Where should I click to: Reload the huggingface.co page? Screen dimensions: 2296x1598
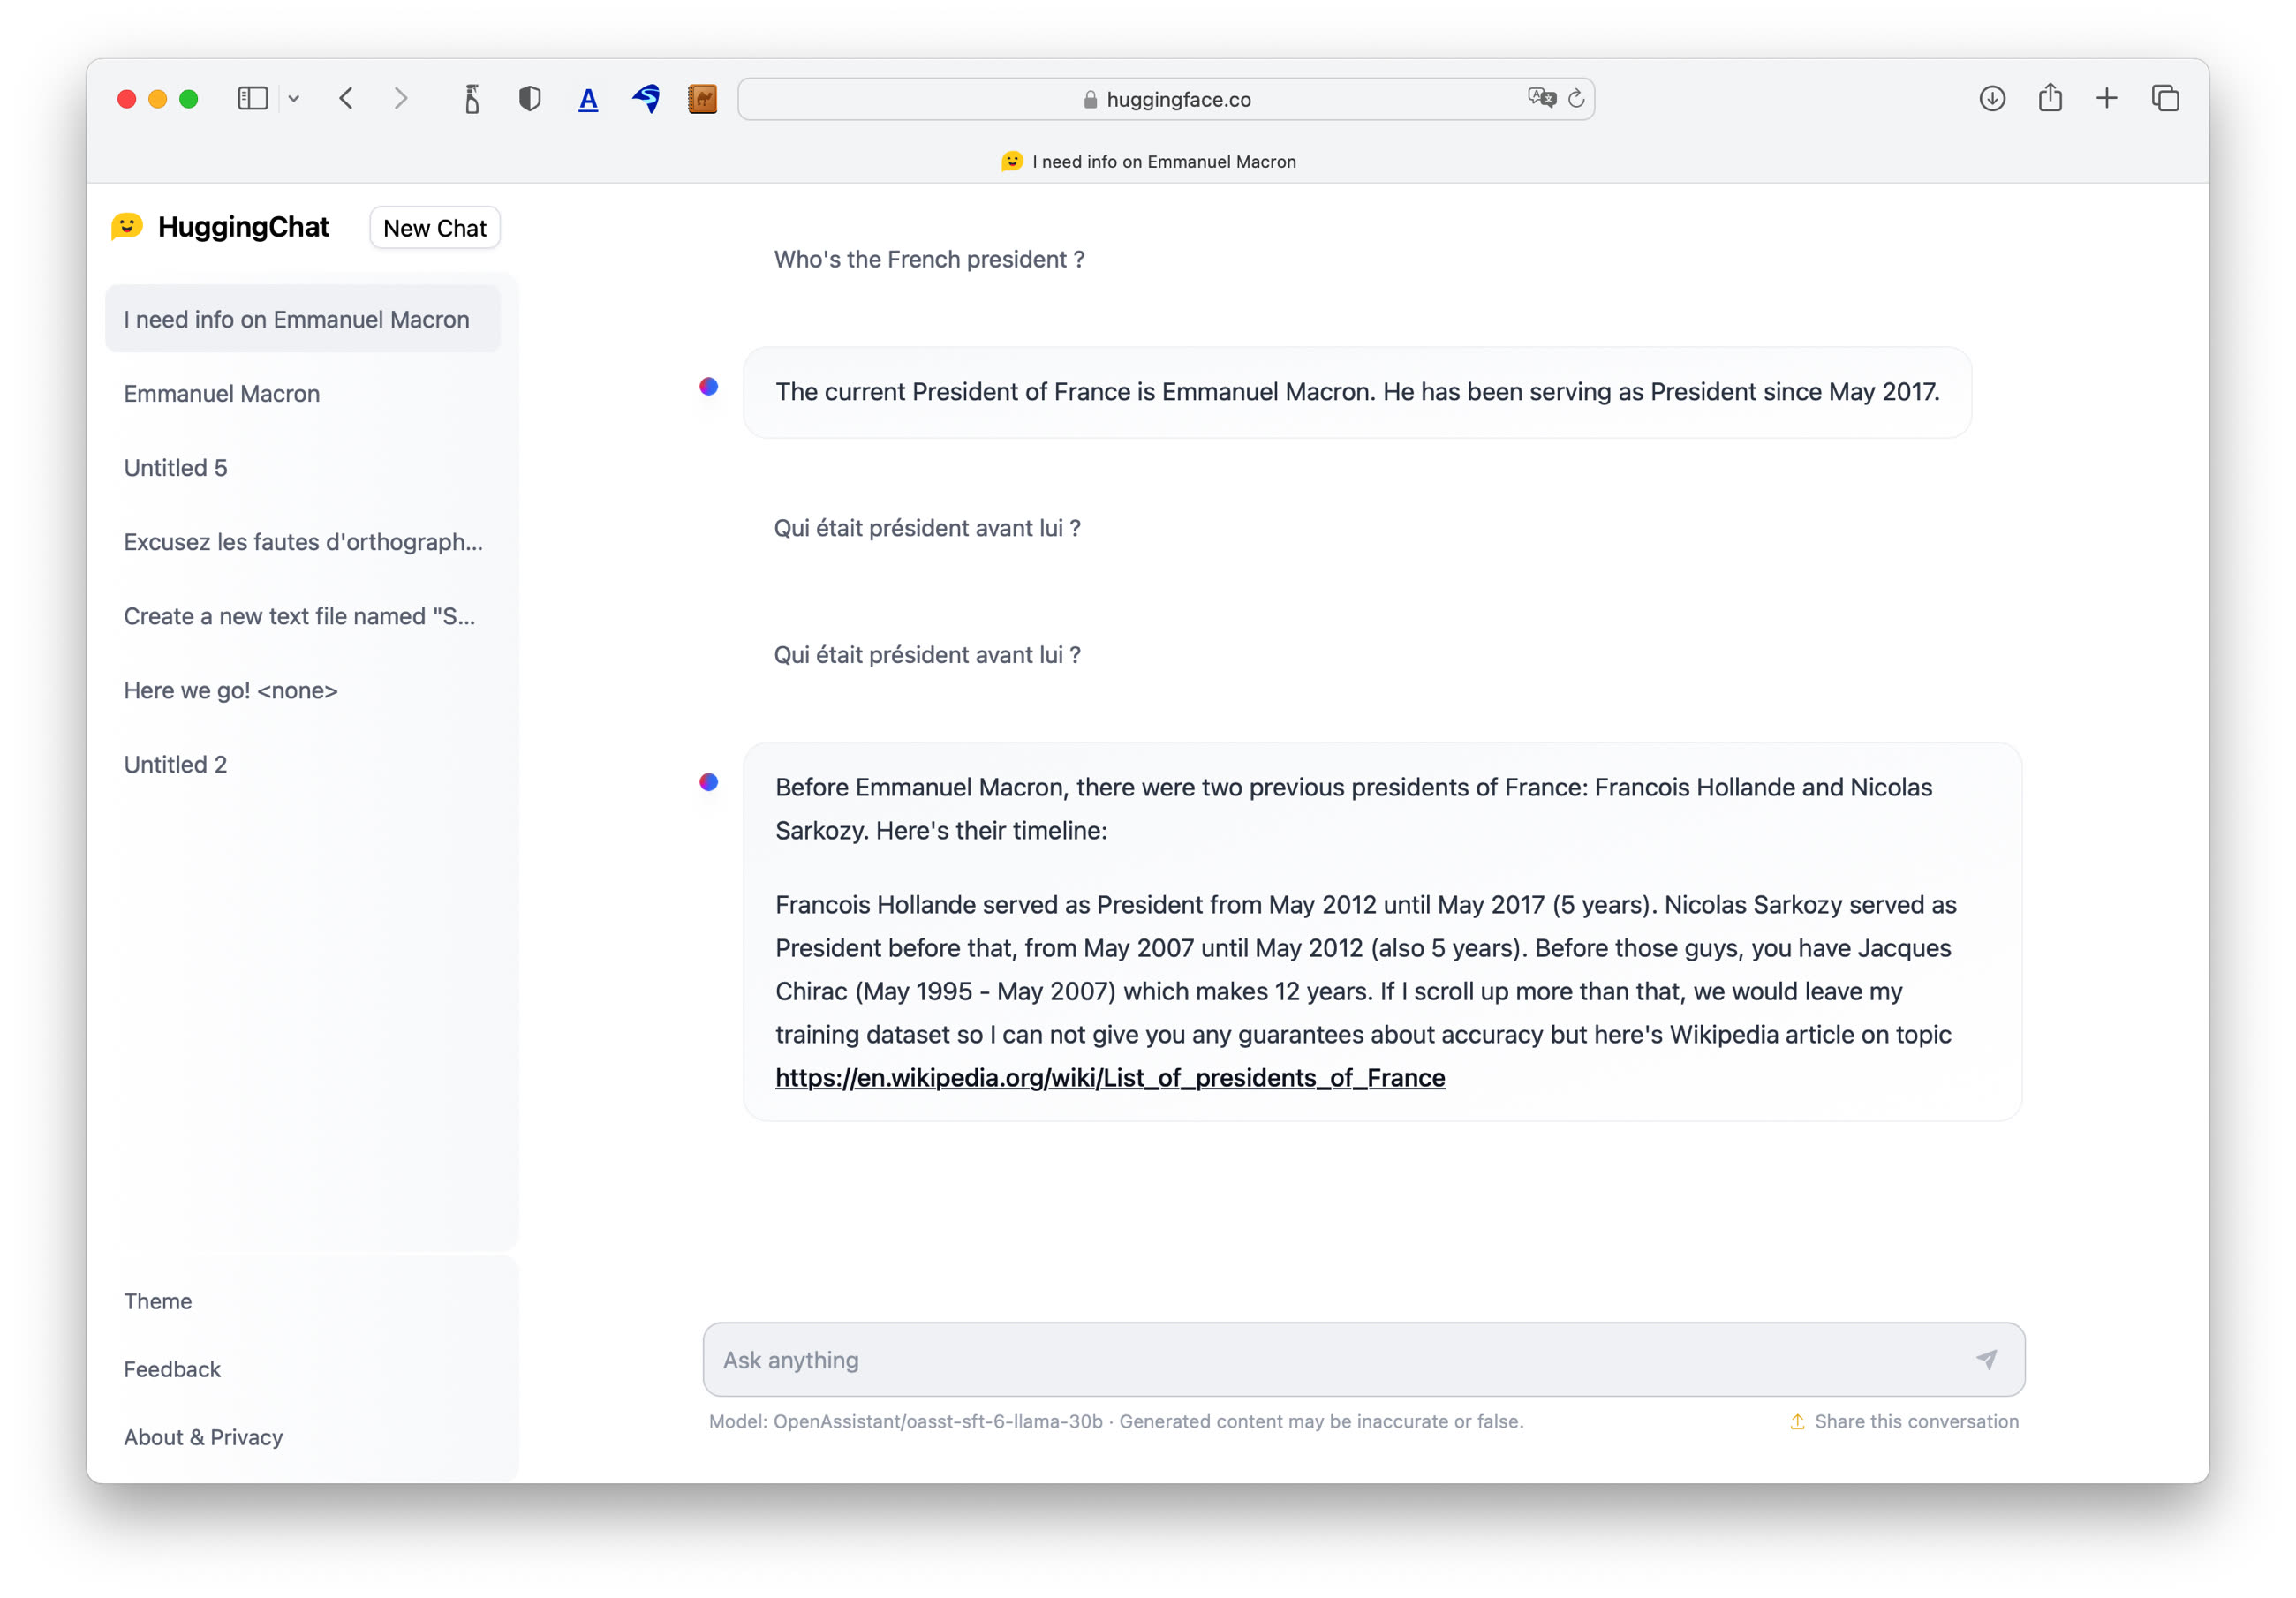click(x=1577, y=98)
